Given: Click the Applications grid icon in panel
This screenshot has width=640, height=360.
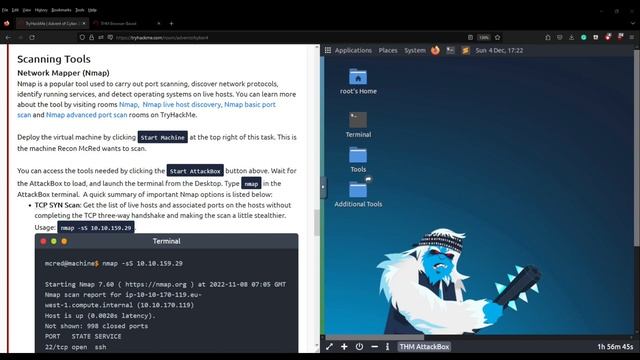Looking at the screenshot, I should pos(328,50).
